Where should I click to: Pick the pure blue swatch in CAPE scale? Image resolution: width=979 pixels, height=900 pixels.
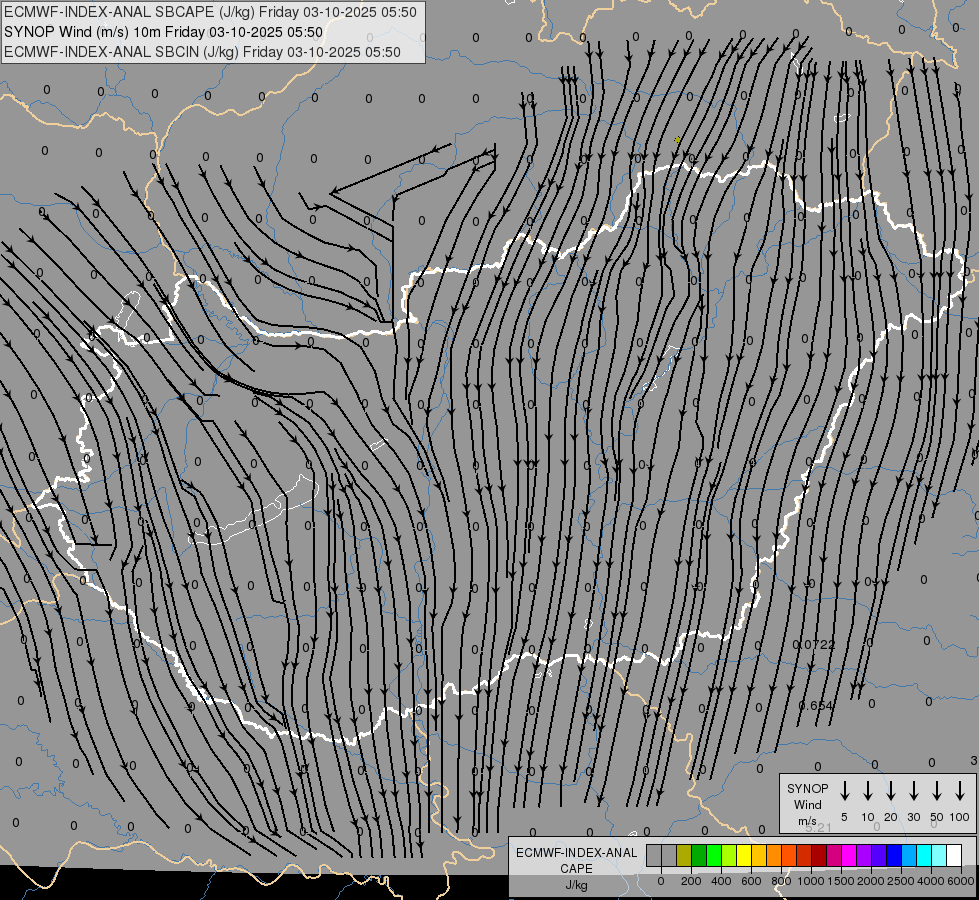point(894,855)
